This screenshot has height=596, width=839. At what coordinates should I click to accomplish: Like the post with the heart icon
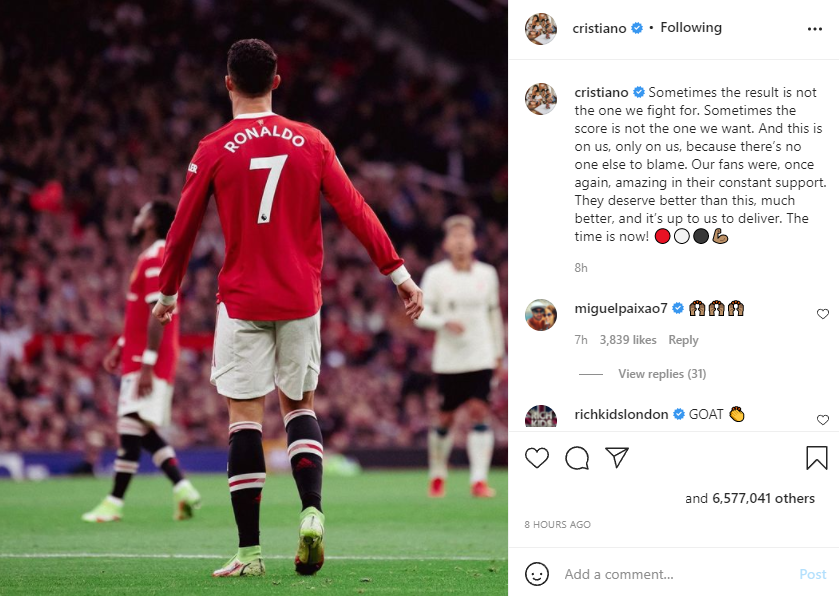537,459
